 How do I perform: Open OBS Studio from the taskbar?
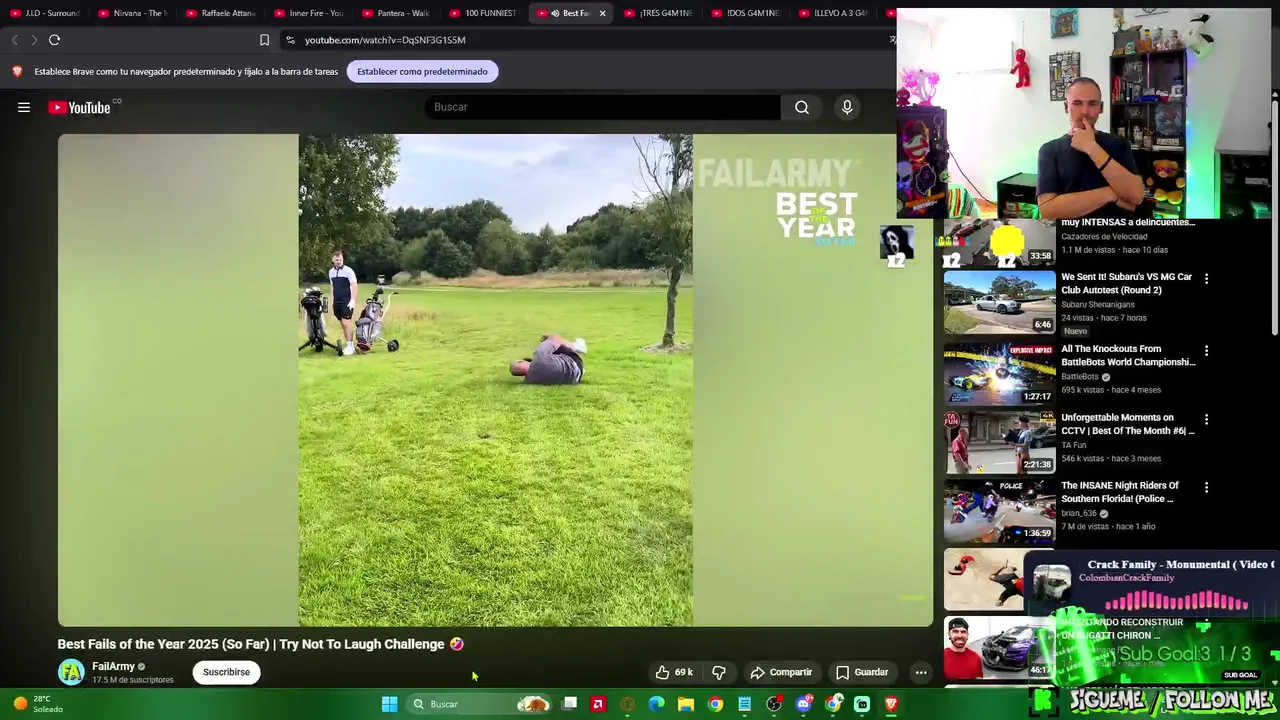(774, 704)
